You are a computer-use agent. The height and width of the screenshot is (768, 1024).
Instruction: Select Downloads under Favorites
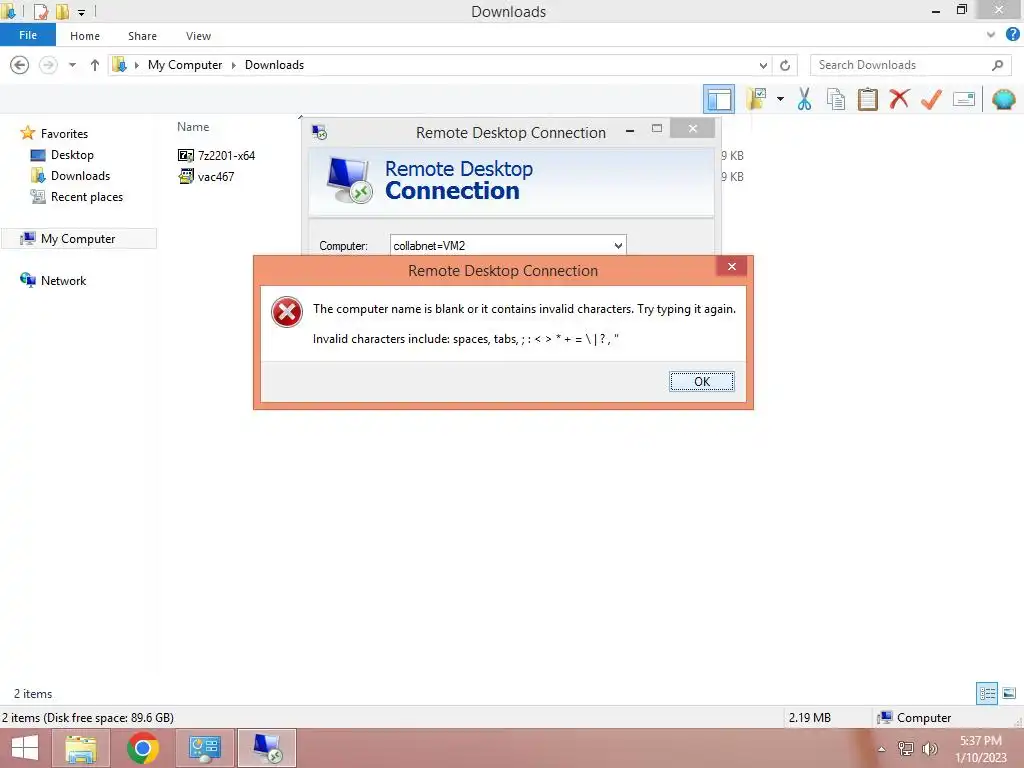coord(80,176)
